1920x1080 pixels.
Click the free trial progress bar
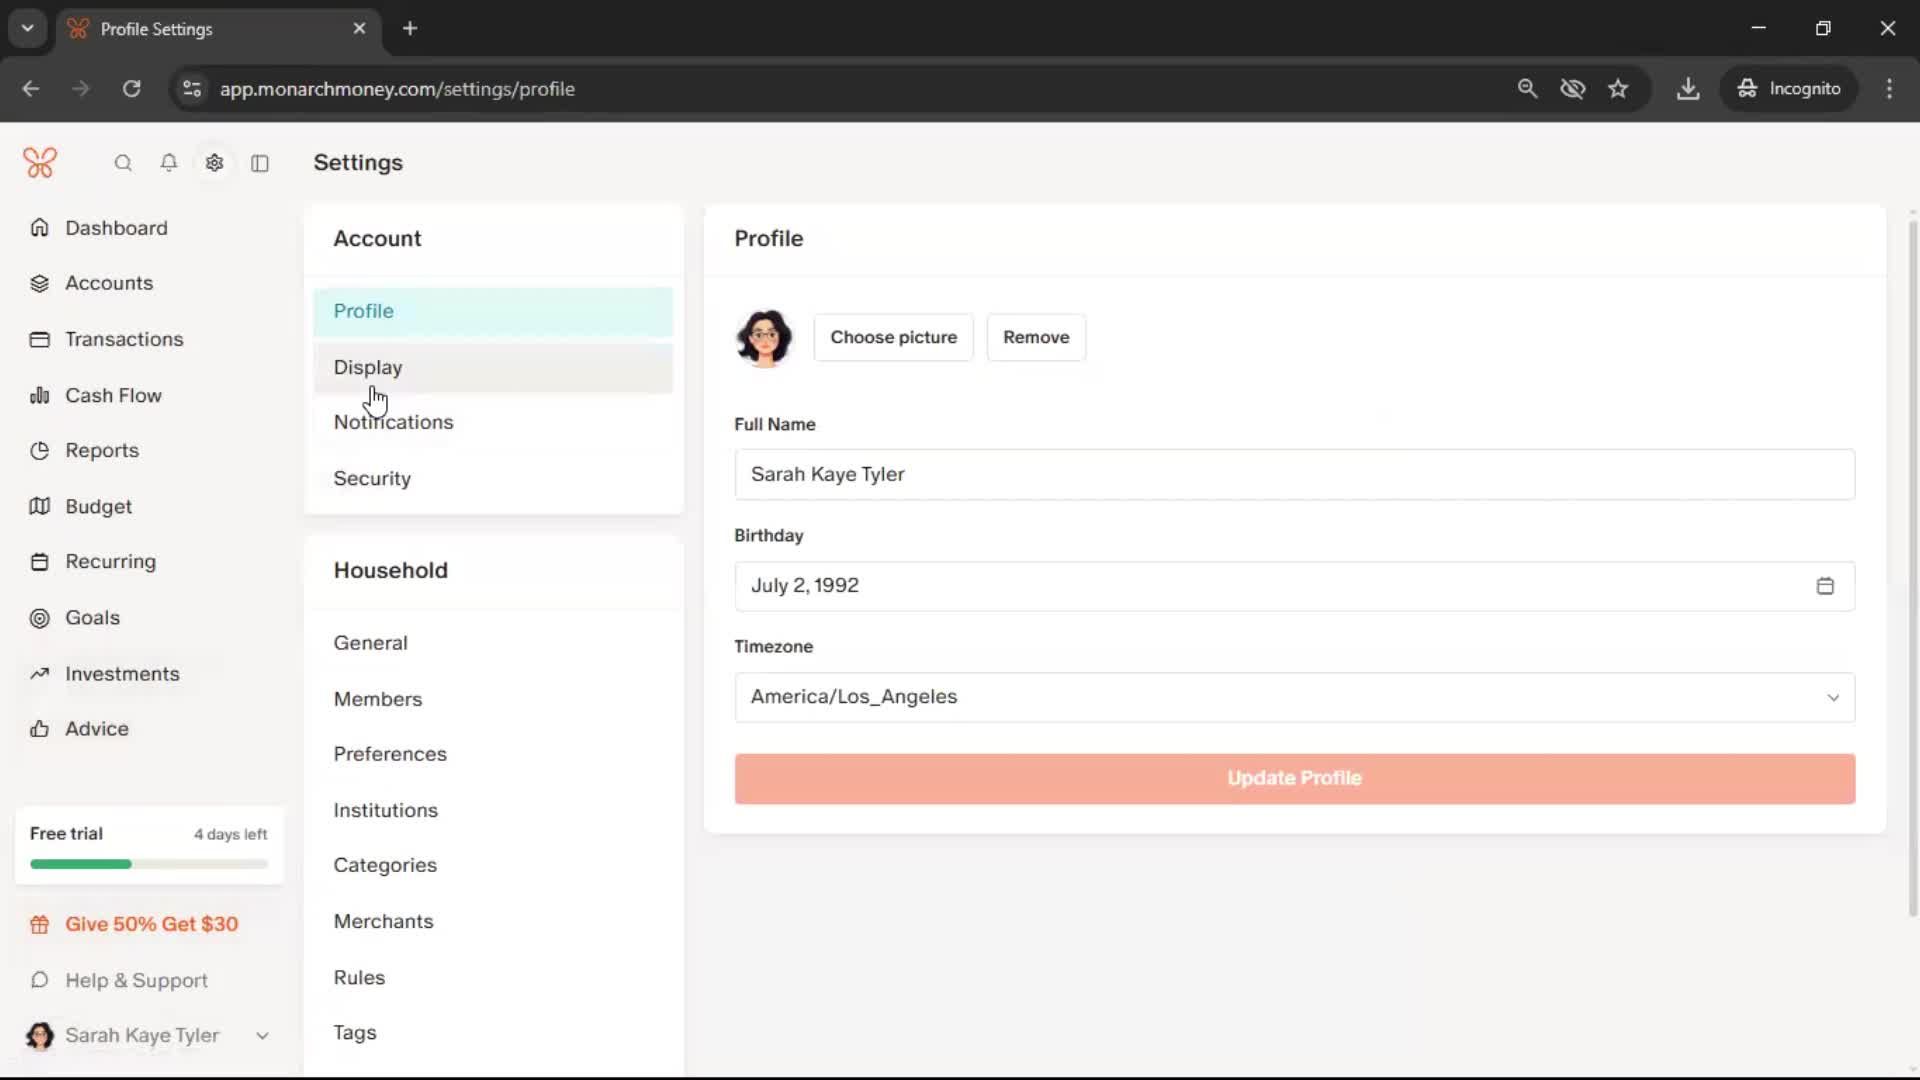pyautogui.click(x=148, y=864)
